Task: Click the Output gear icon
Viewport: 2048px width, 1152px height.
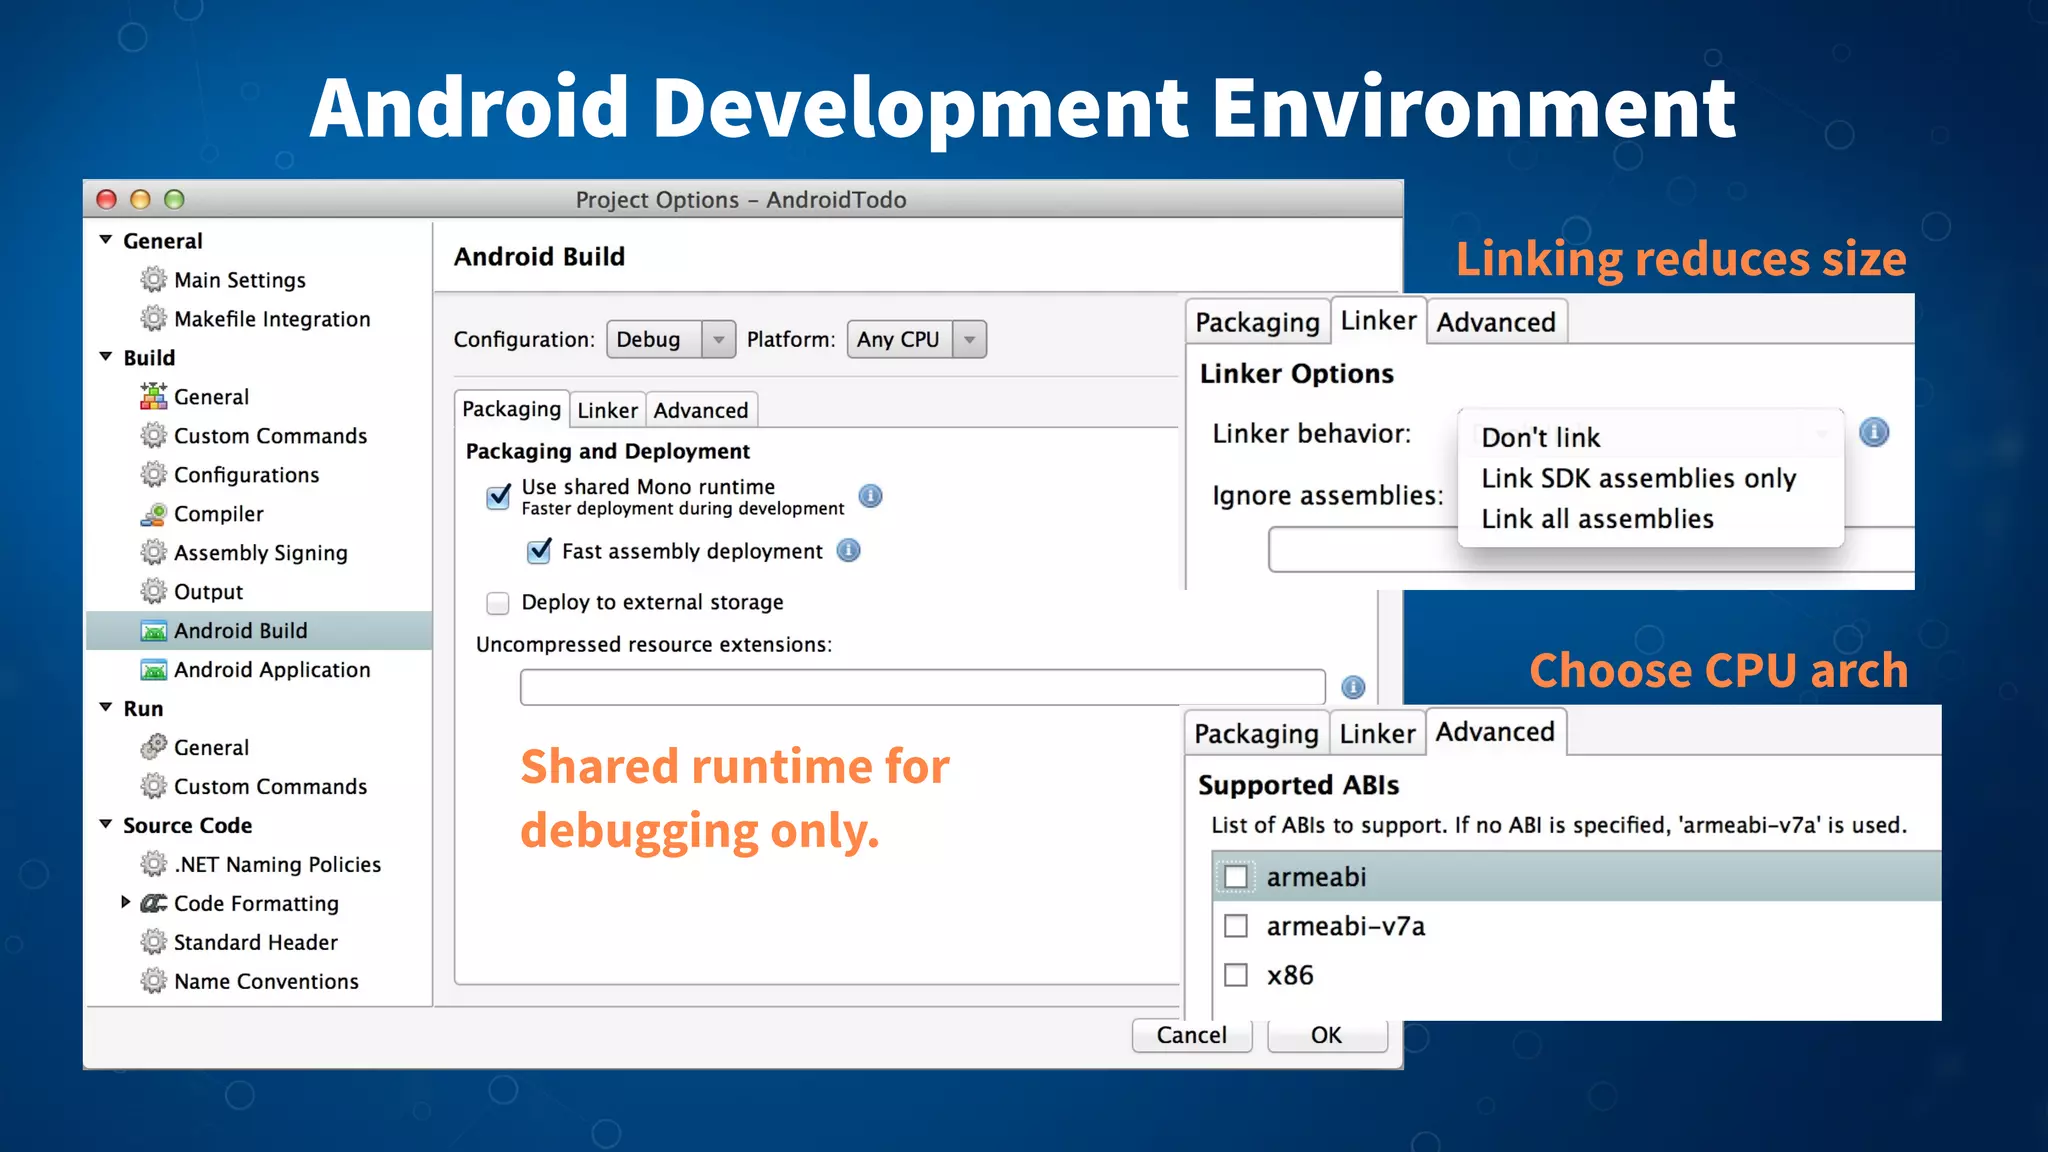Action: pos(153,591)
